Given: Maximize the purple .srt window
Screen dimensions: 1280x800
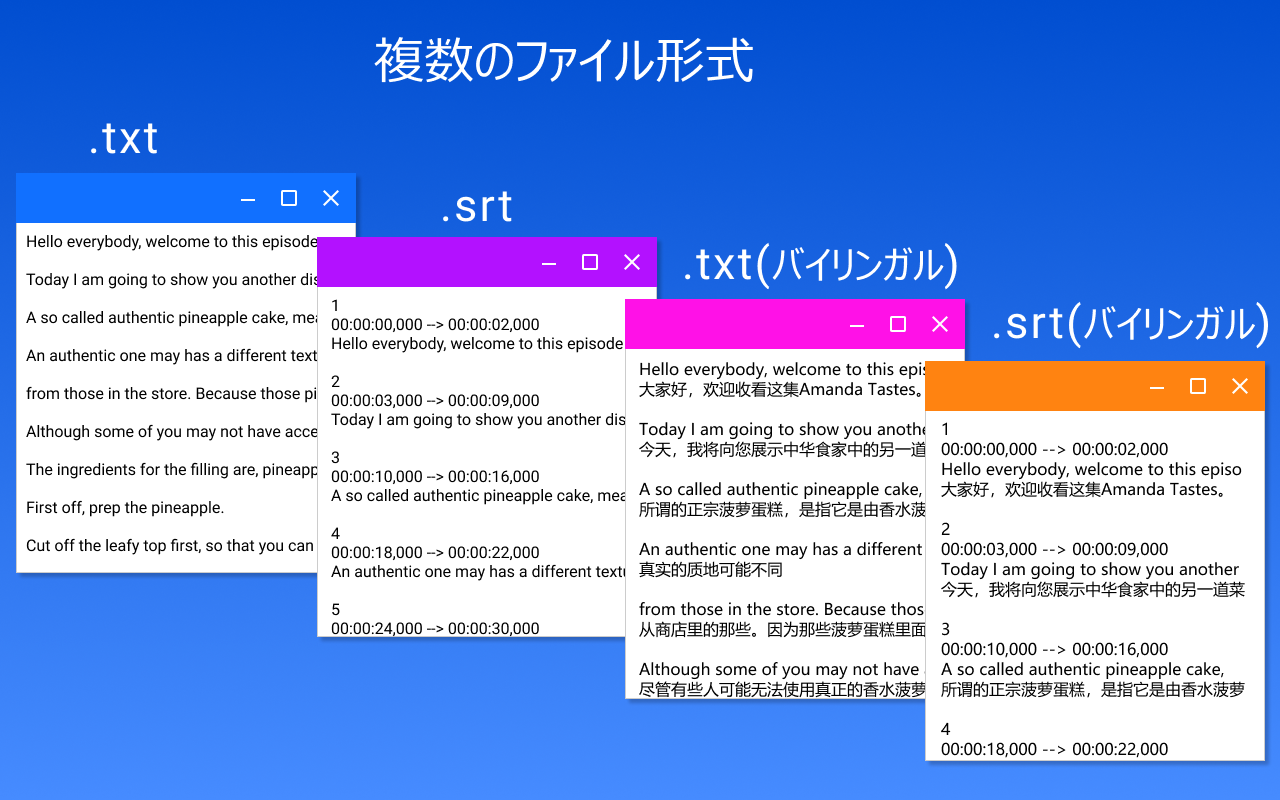Looking at the screenshot, I should click(590, 262).
